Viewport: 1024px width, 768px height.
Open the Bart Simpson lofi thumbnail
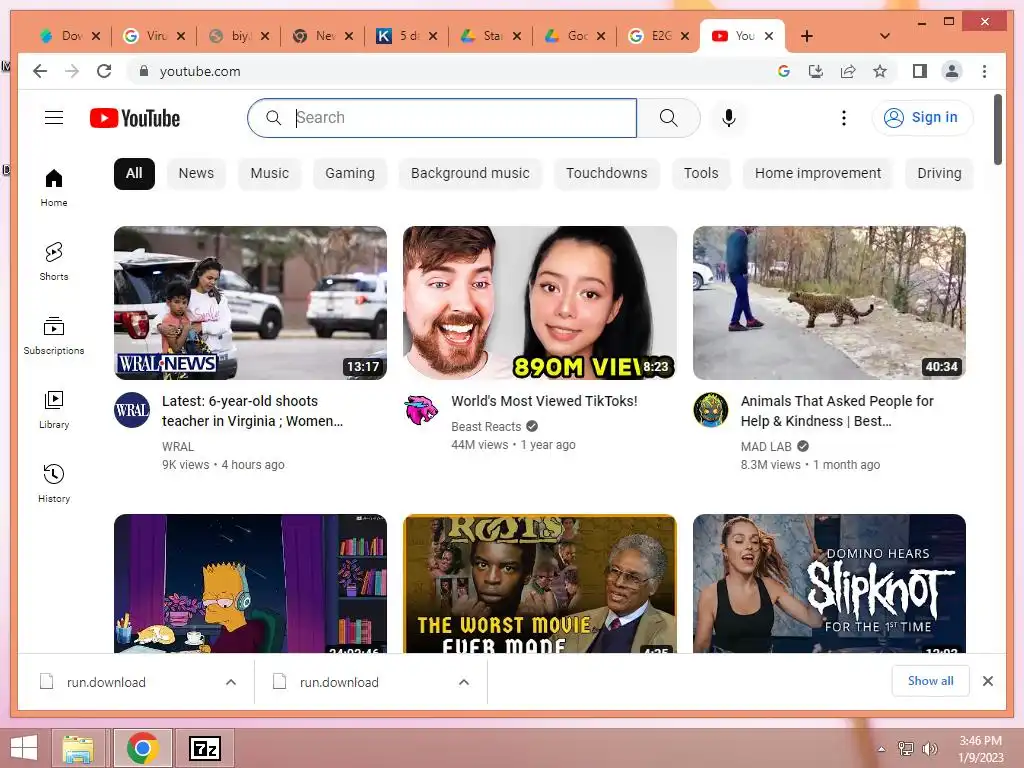pos(250,583)
